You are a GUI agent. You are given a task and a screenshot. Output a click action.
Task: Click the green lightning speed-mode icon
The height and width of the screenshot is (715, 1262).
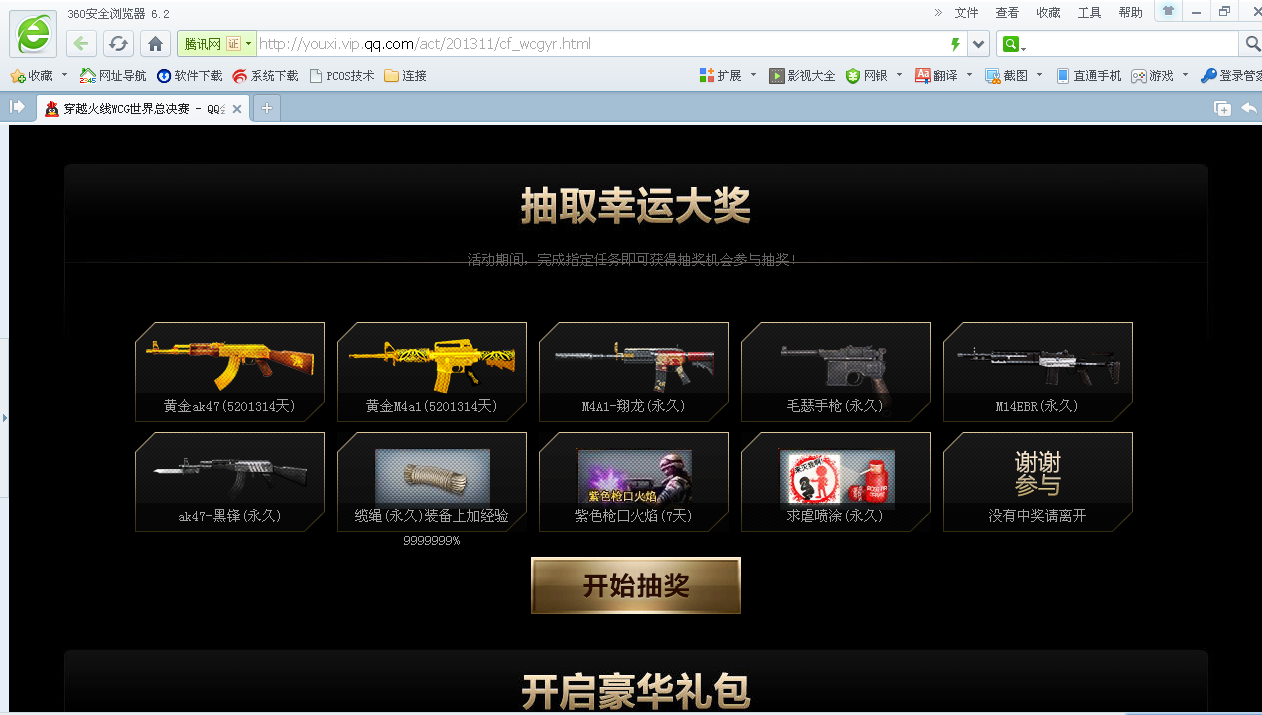(x=955, y=44)
